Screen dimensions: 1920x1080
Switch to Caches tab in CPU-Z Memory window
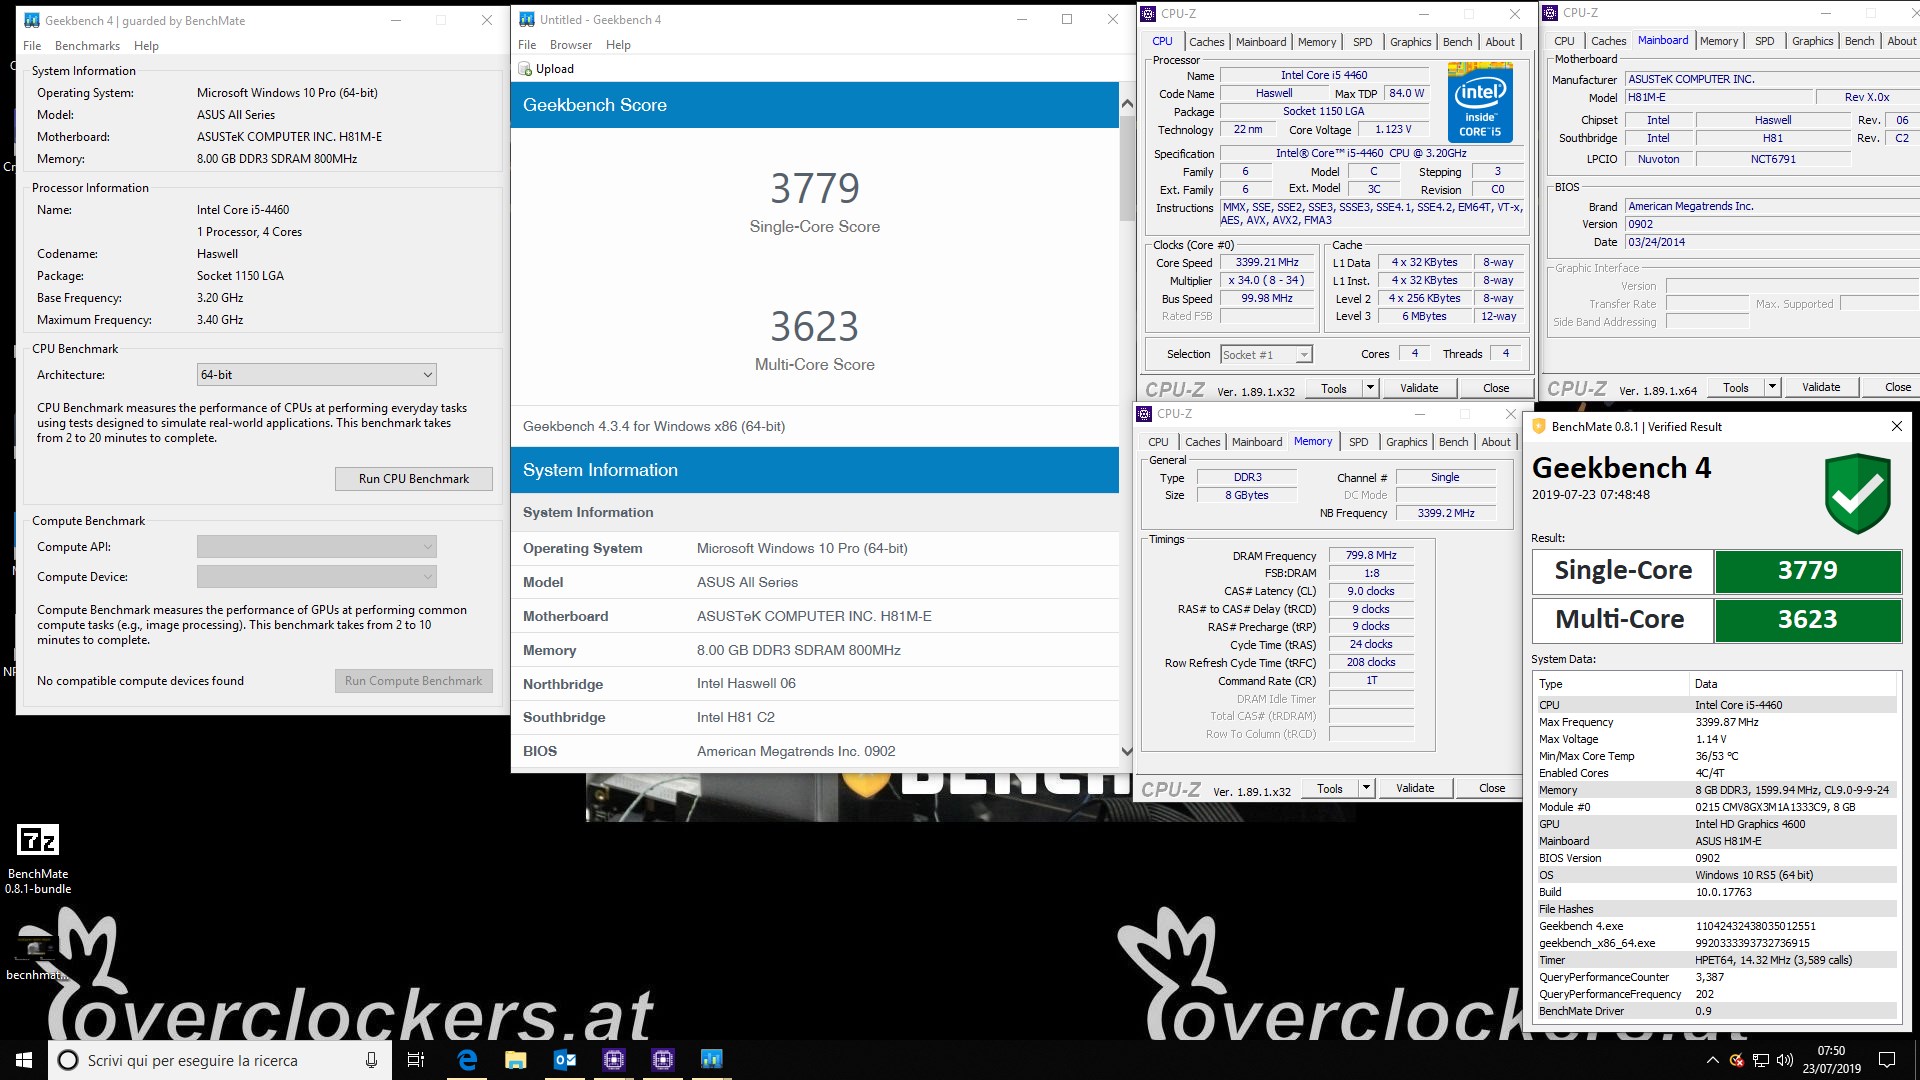1202,442
